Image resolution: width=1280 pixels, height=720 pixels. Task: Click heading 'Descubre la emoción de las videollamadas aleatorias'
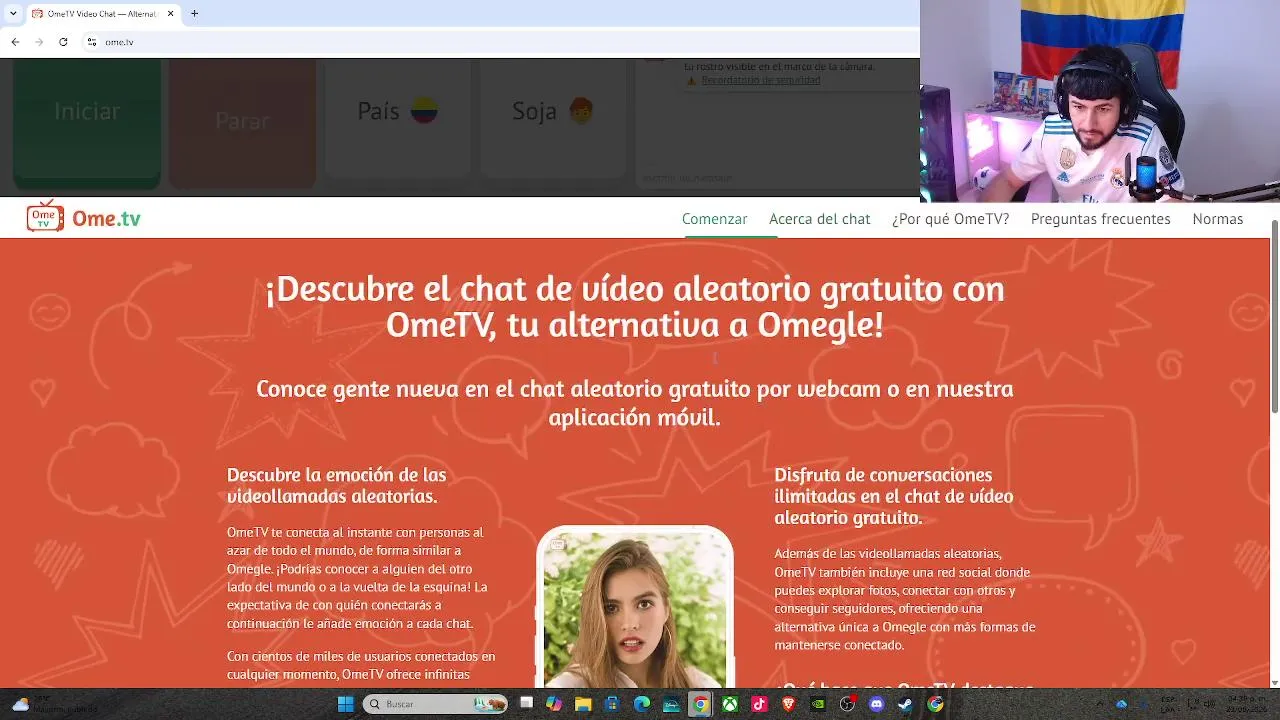(336, 485)
